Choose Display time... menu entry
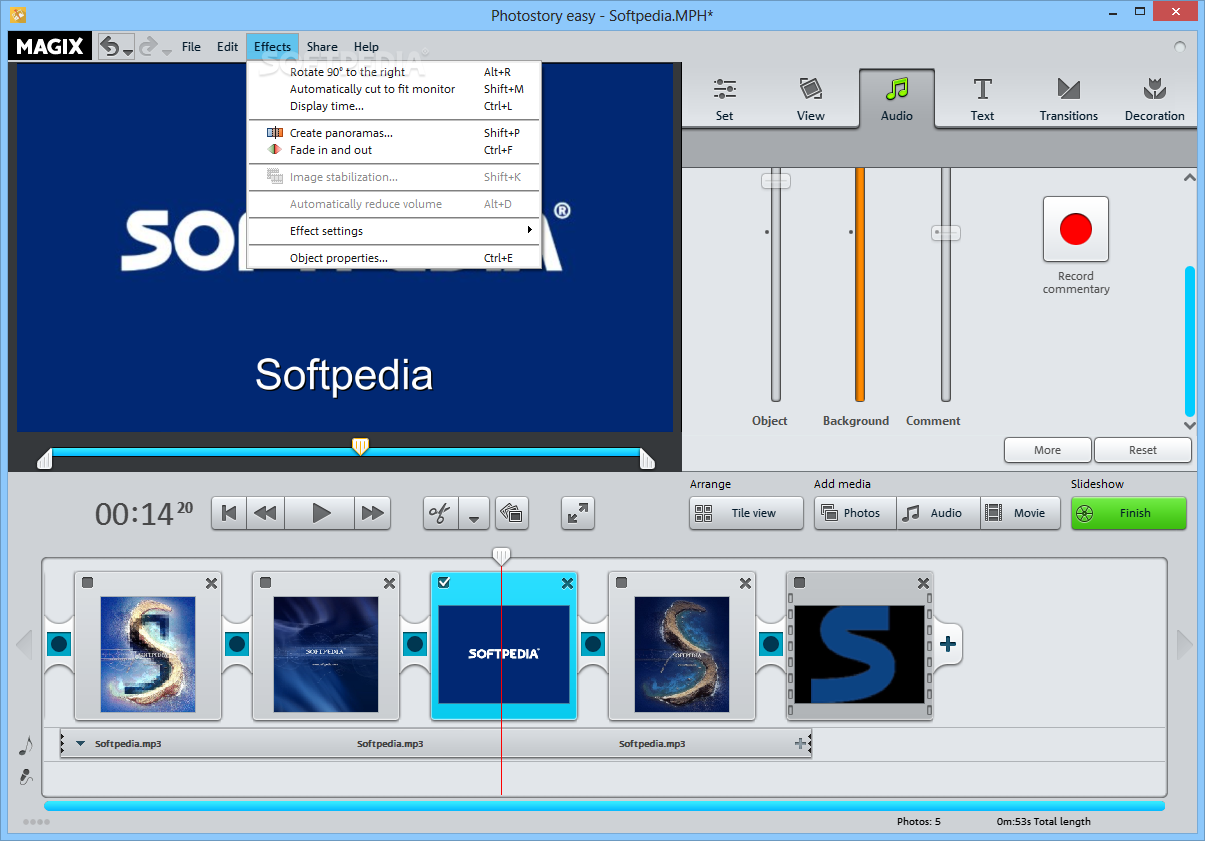Screen dimensions: 1205x841 point(394,106)
